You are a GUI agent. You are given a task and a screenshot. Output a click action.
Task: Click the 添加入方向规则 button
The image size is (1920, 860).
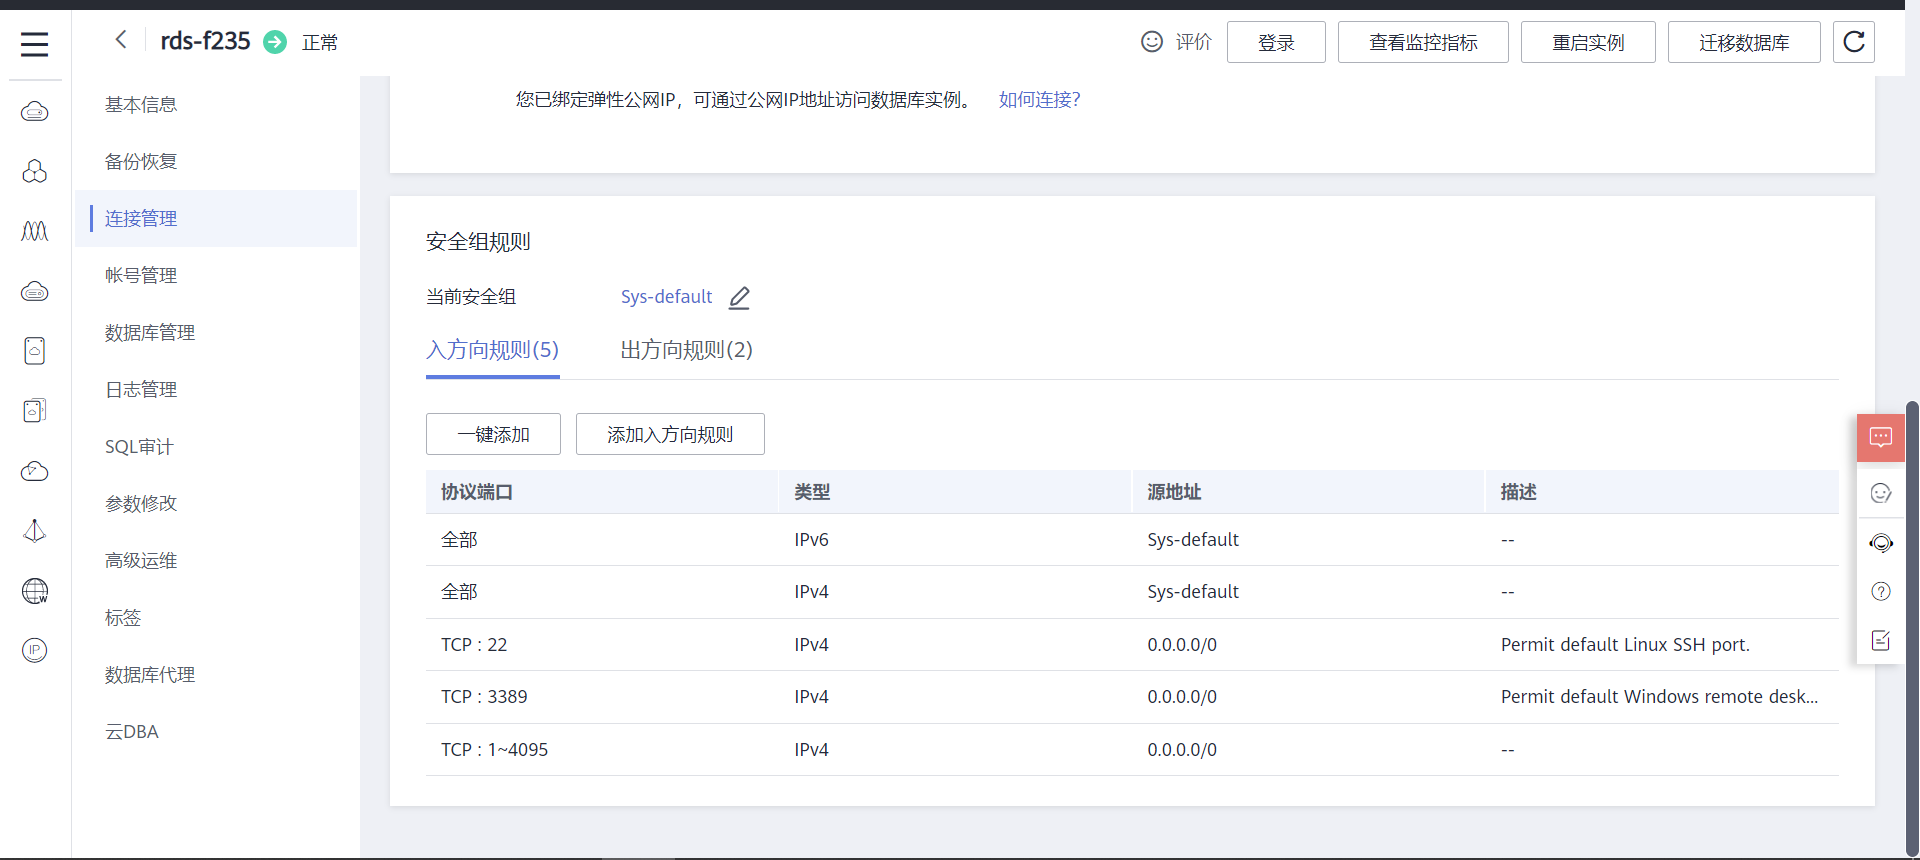[670, 434]
